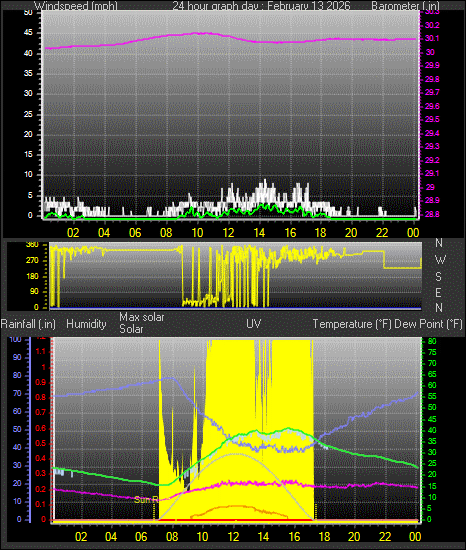Screen dimensions: 466x550
Task: Click hour 18 under the windspeed chart
Action: pyautogui.click(x=320, y=233)
